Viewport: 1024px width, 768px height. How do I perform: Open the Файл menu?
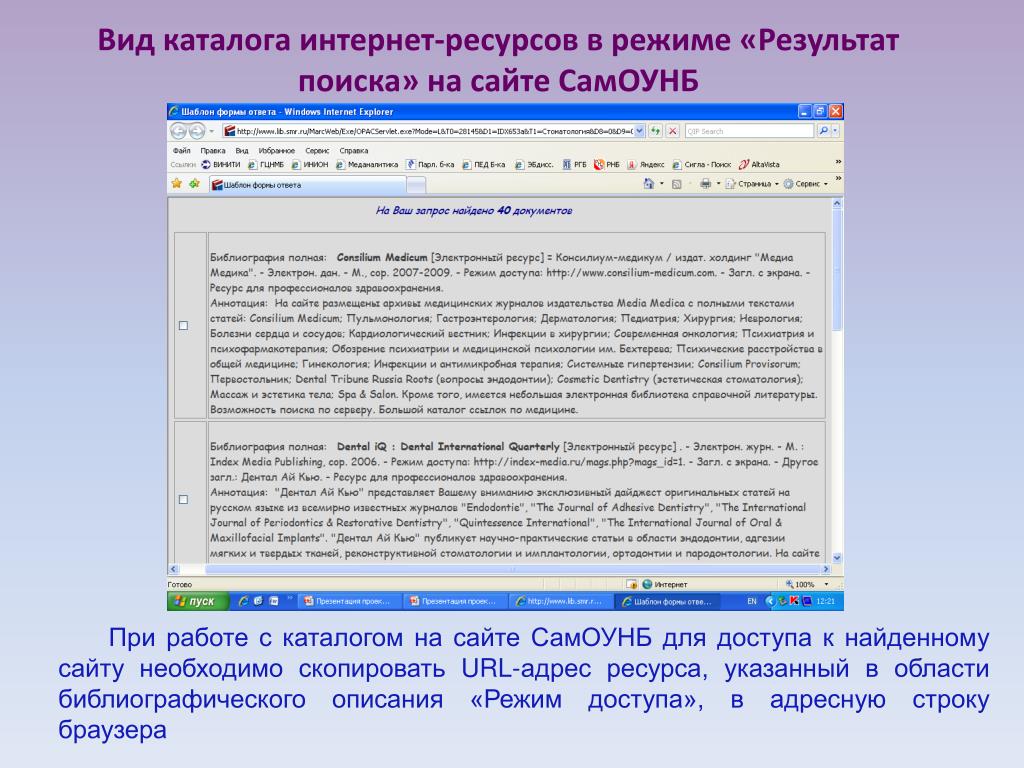pyautogui.click(x=182, y=150)
